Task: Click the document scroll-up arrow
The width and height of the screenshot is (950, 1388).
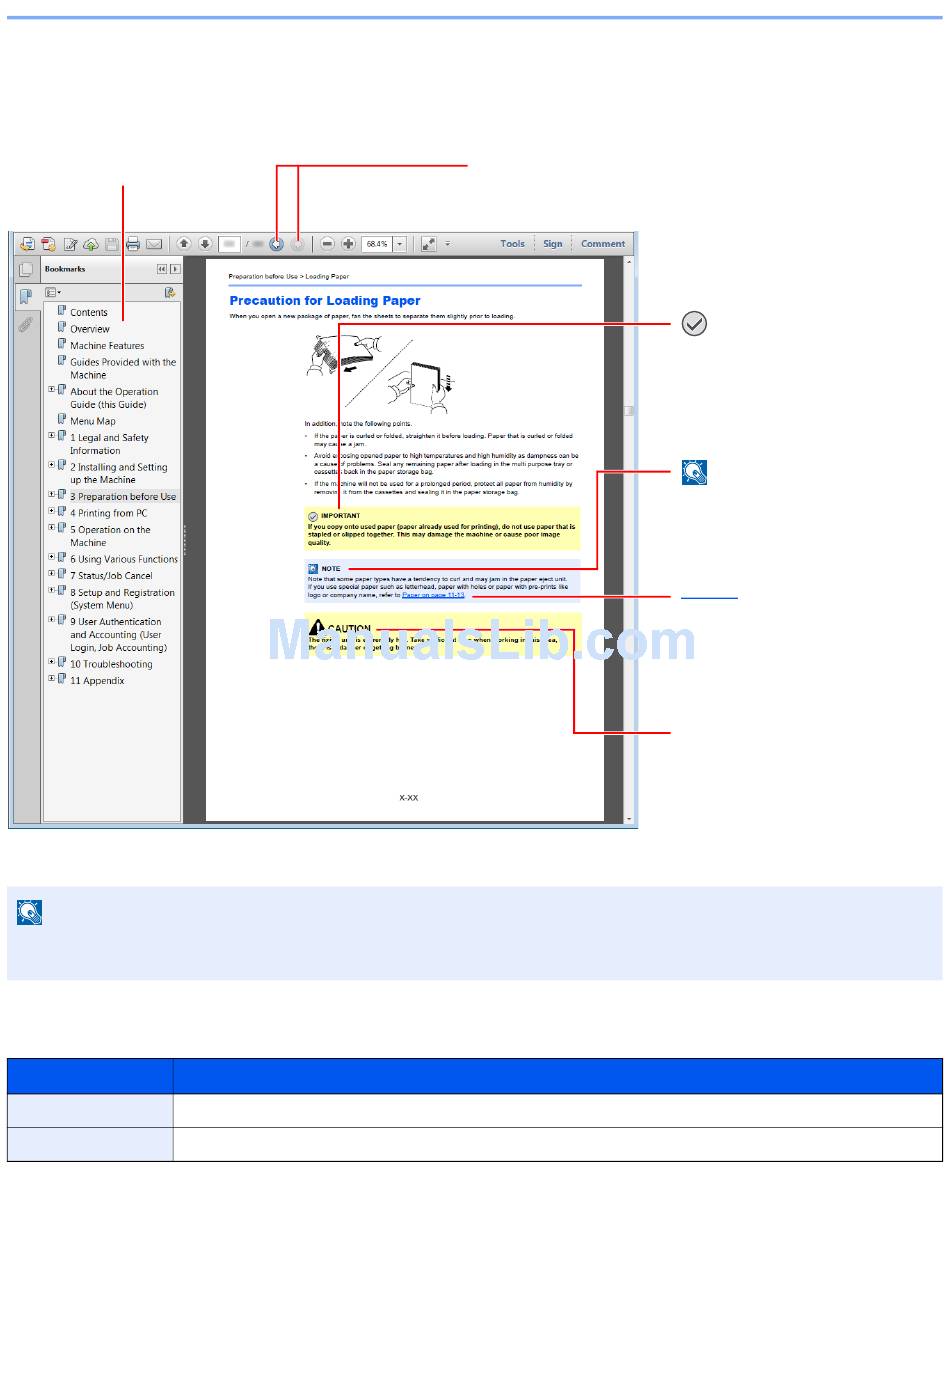Action: pos(629,263)
